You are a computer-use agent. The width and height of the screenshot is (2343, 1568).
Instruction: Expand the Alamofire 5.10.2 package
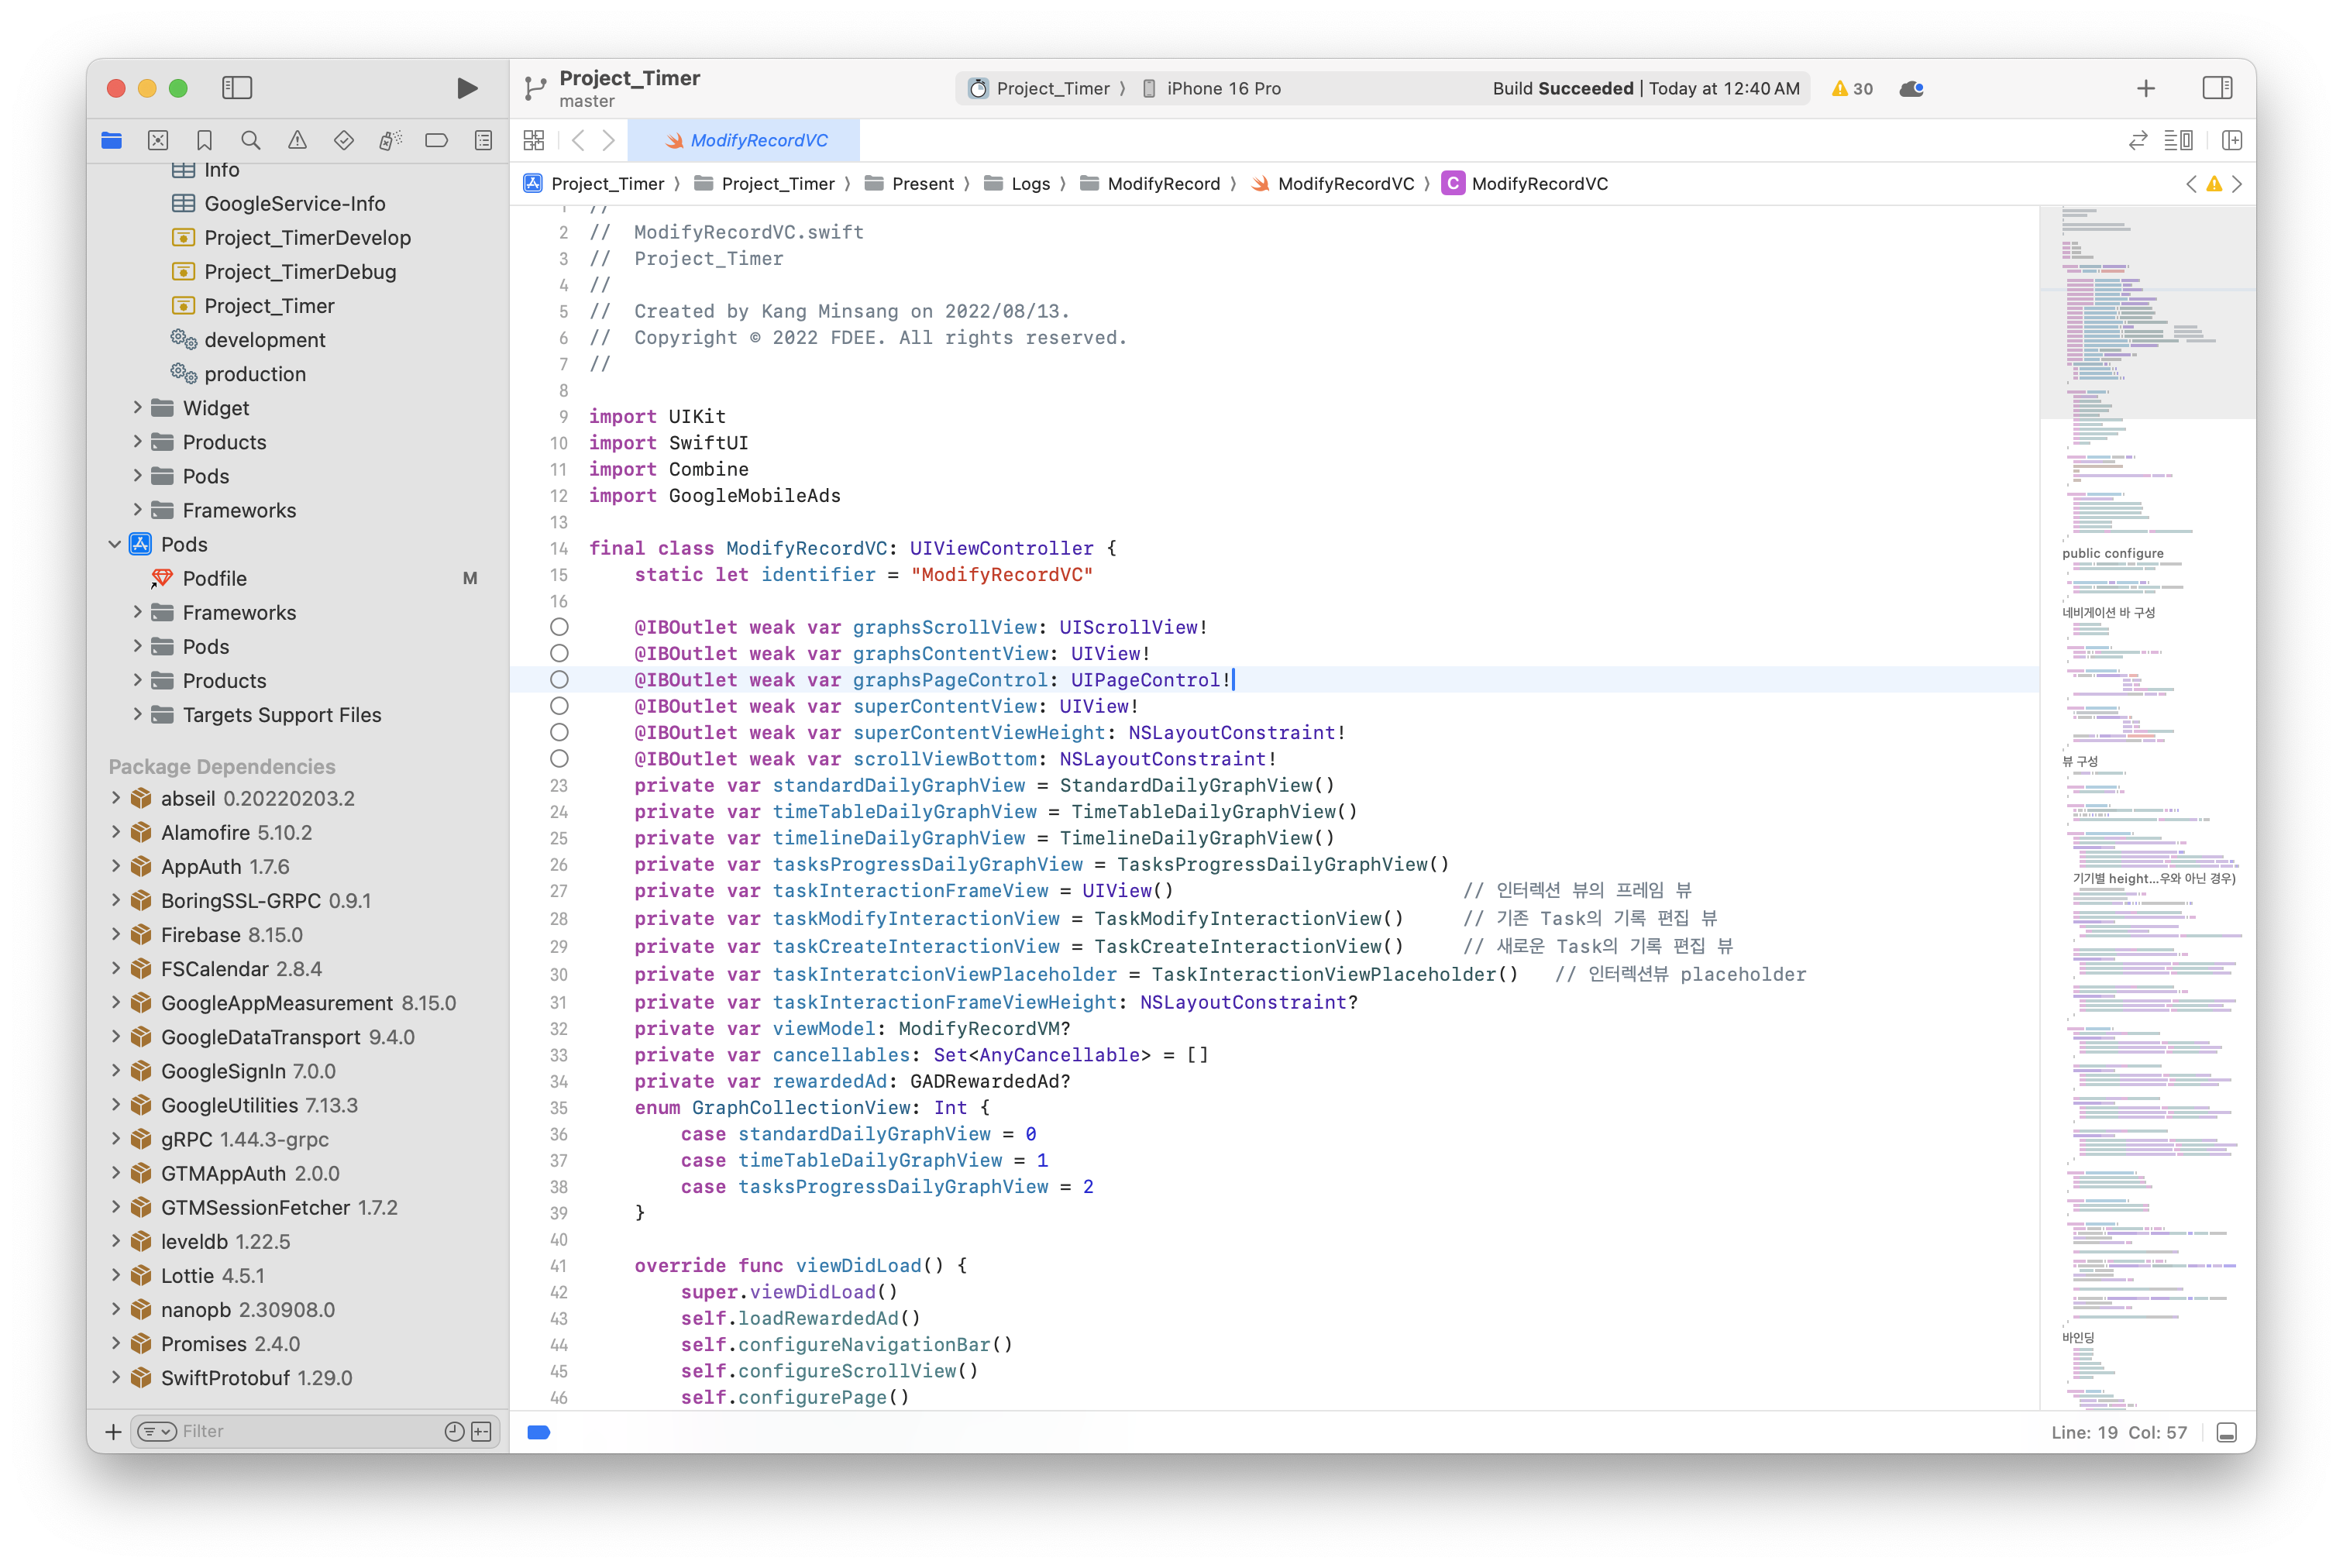point(115,832)
